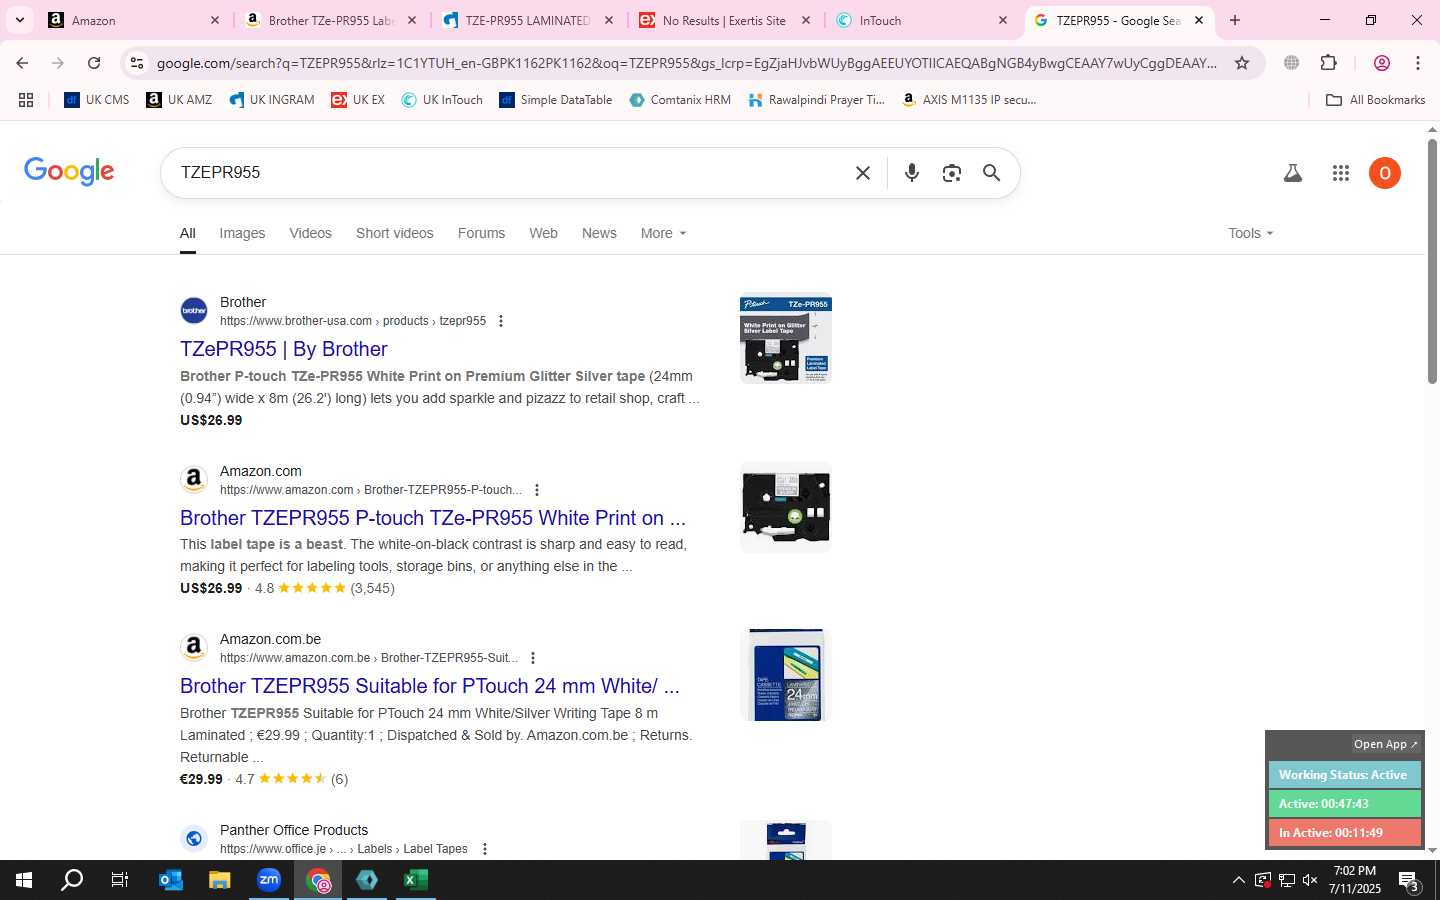
Task: Expand the More search filters dropdown
Action: 663,233
